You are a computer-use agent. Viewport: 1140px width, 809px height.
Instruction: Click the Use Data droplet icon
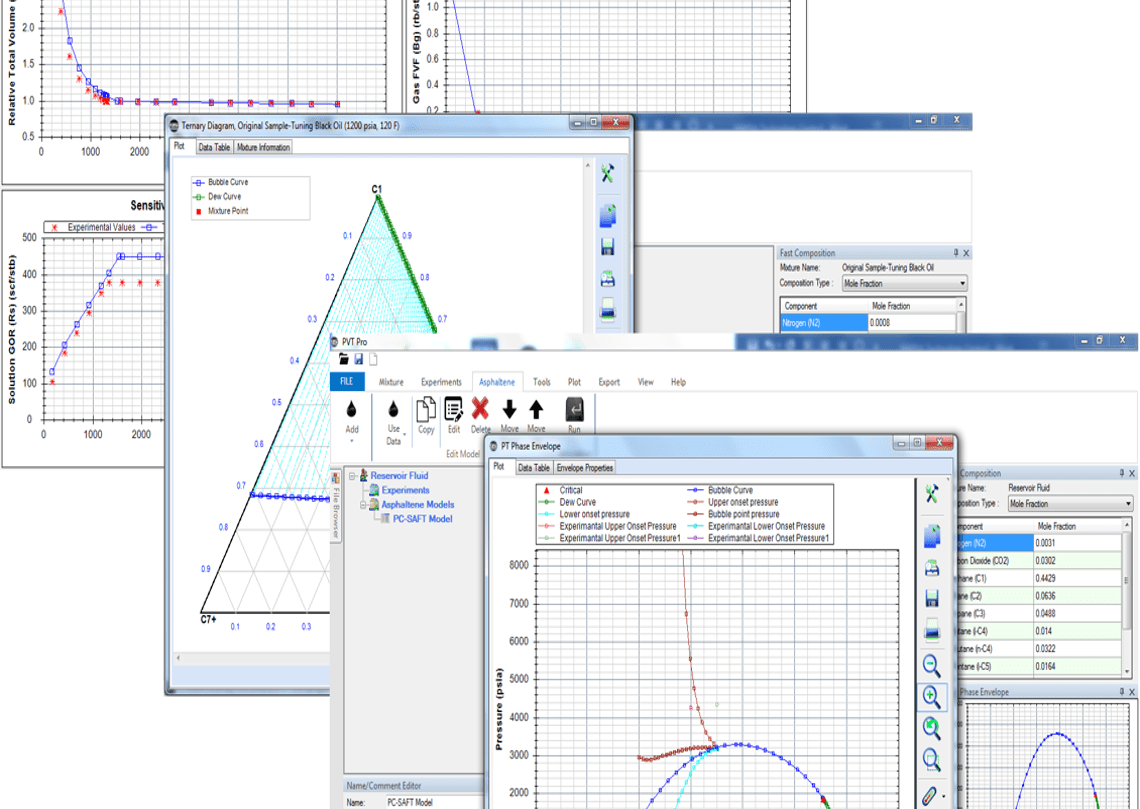point(392,410)
